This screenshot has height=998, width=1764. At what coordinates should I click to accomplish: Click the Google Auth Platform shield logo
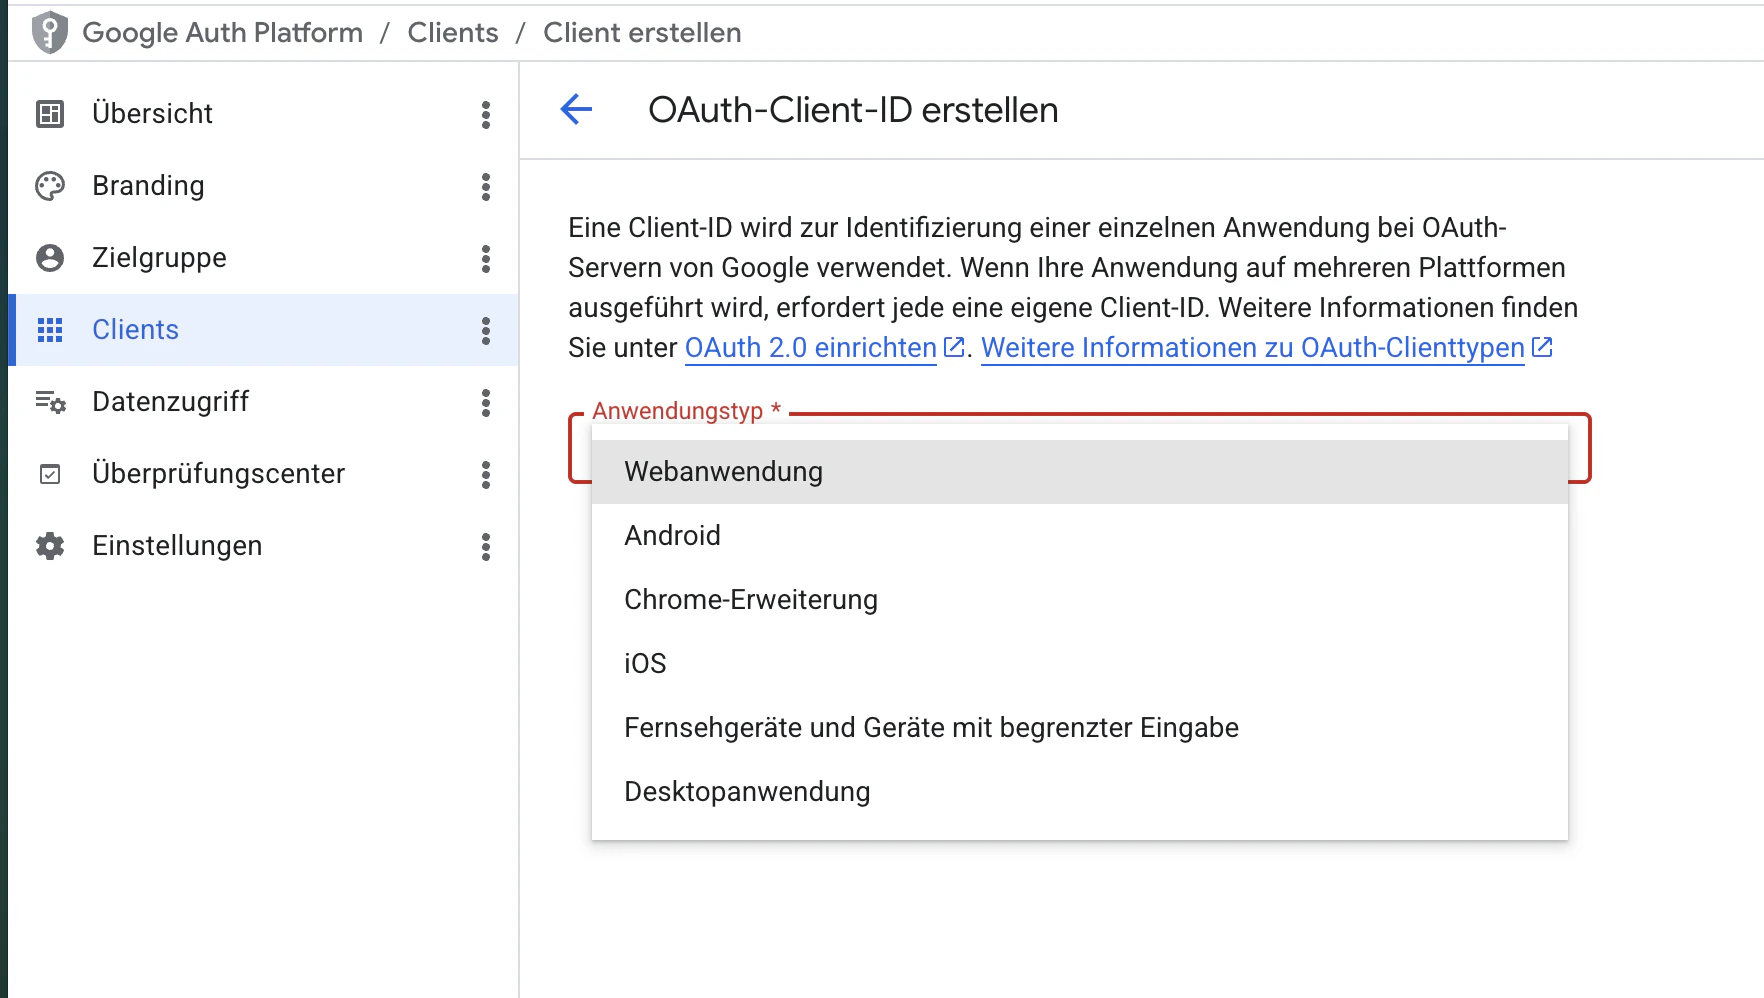pyautogui.click(x=49, y=33)
